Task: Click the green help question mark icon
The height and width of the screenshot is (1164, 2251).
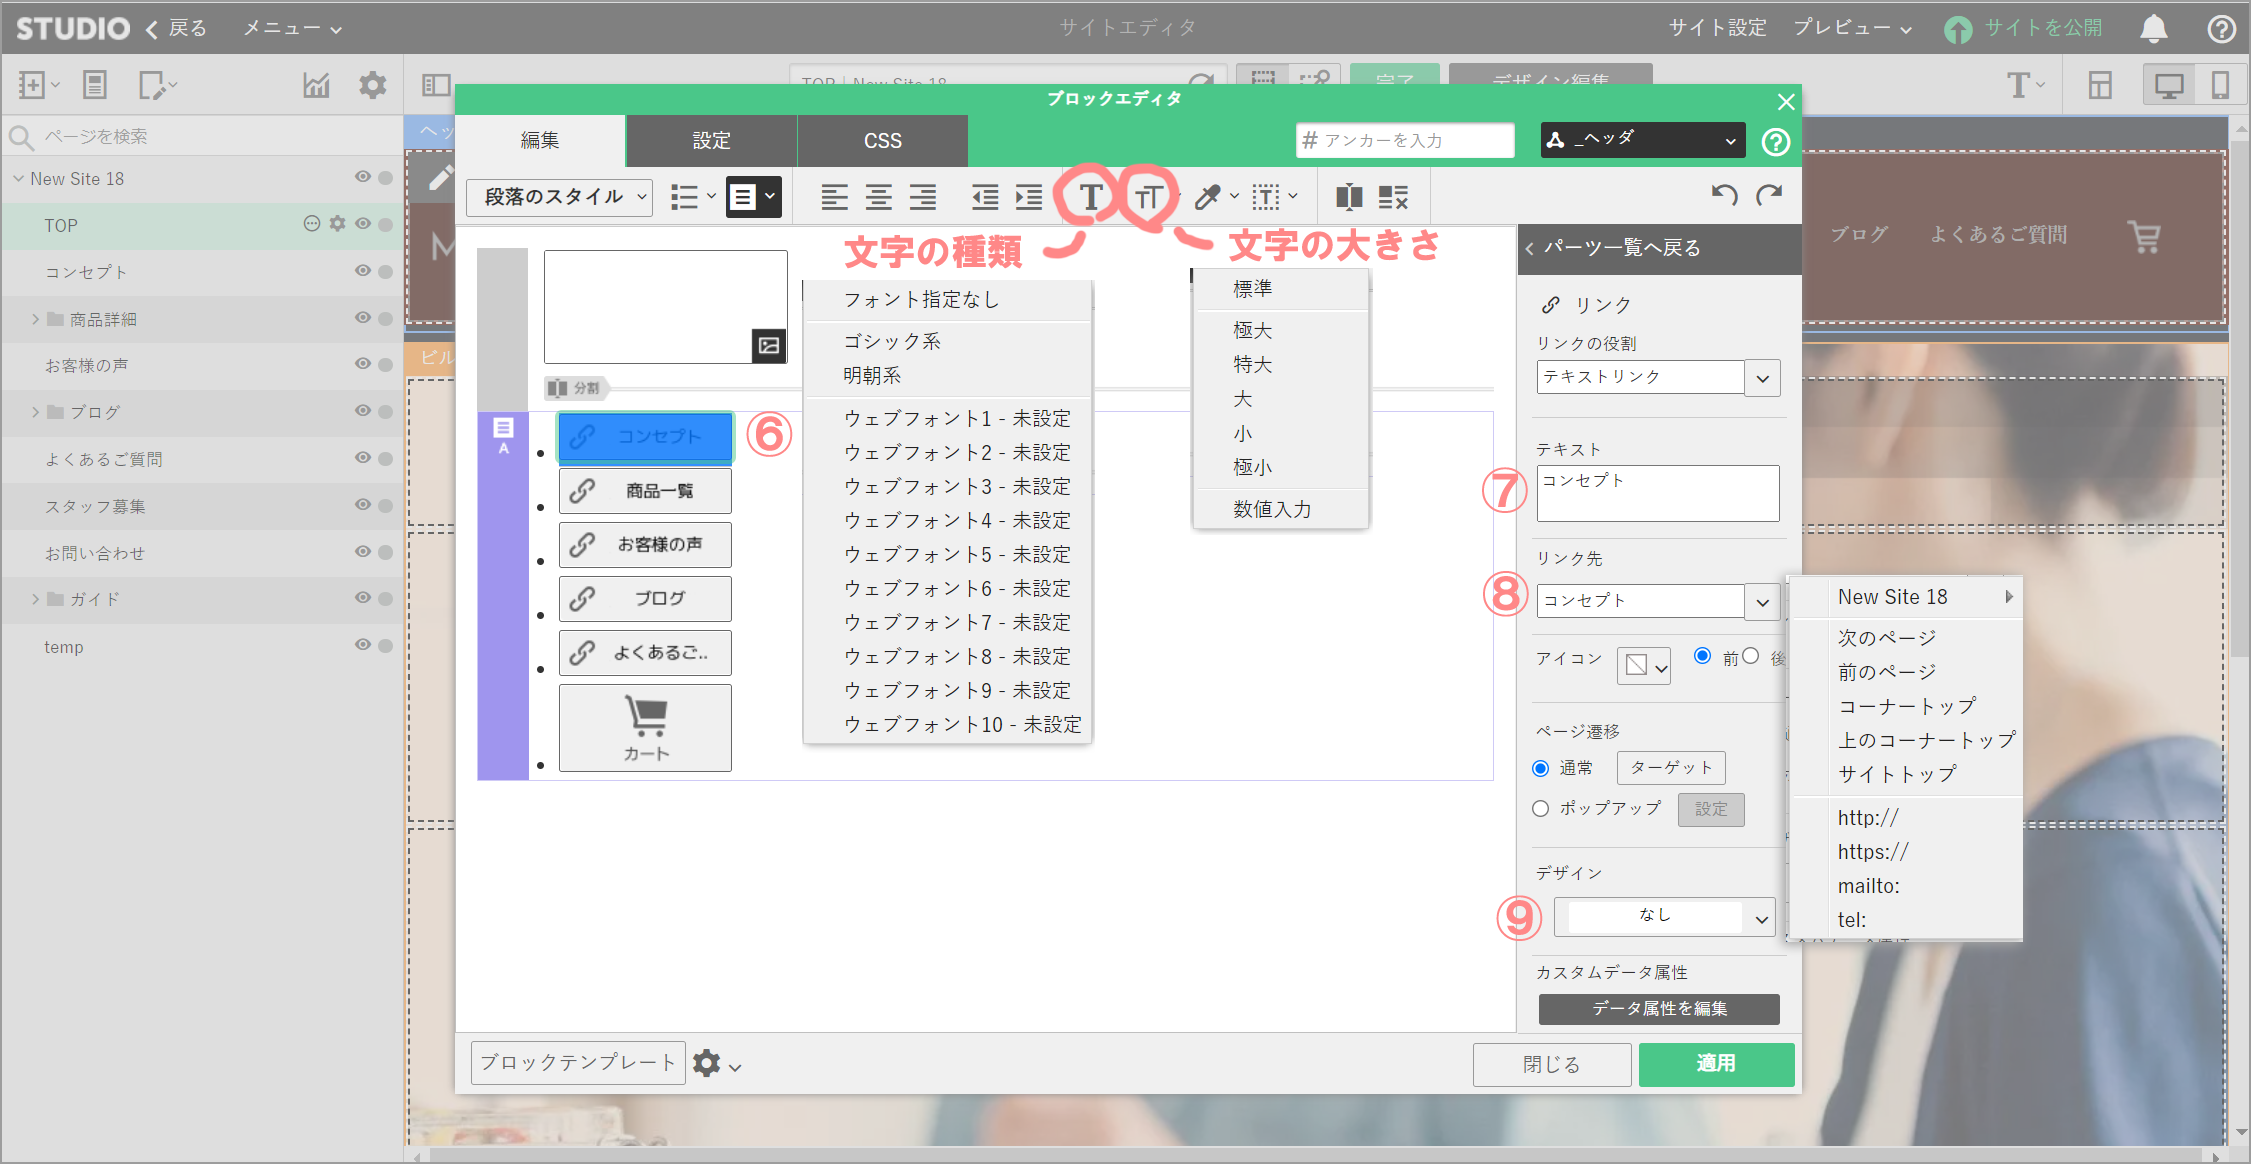Action: [1775, 142]
